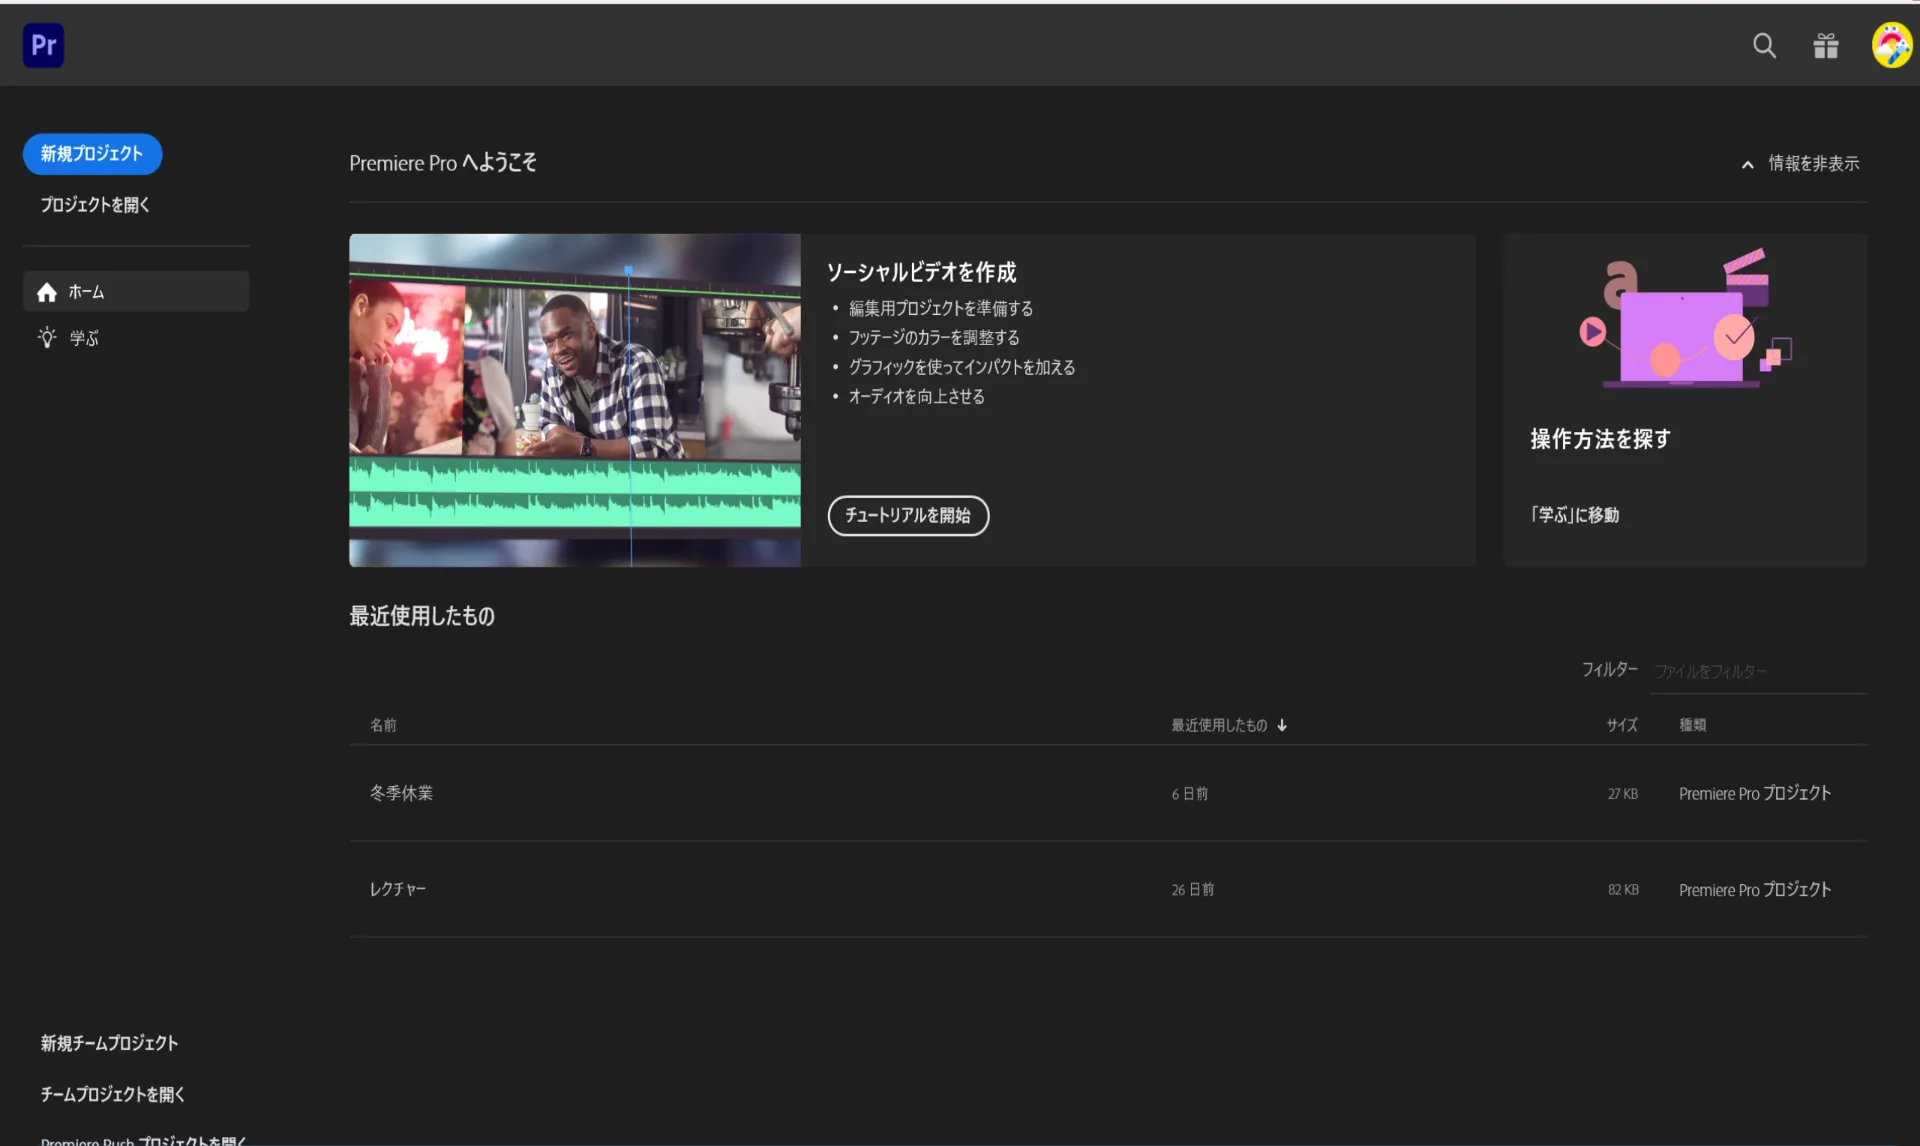Click the Premiere Pro logo icon
This screenshot has width=1920, height=1146.
[43, 45]
